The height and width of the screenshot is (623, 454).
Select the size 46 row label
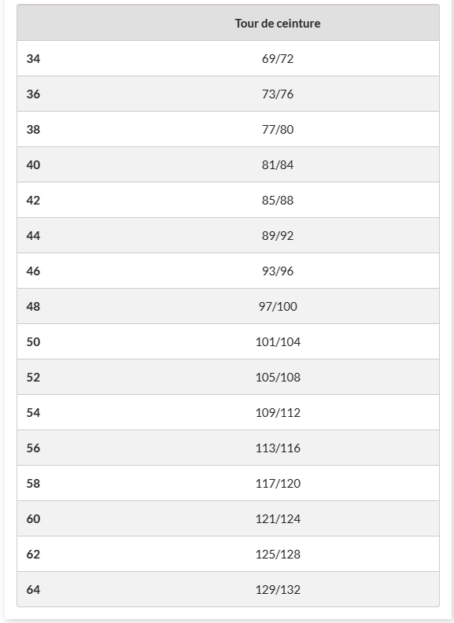pyautogui.click(x=33, y=271)
